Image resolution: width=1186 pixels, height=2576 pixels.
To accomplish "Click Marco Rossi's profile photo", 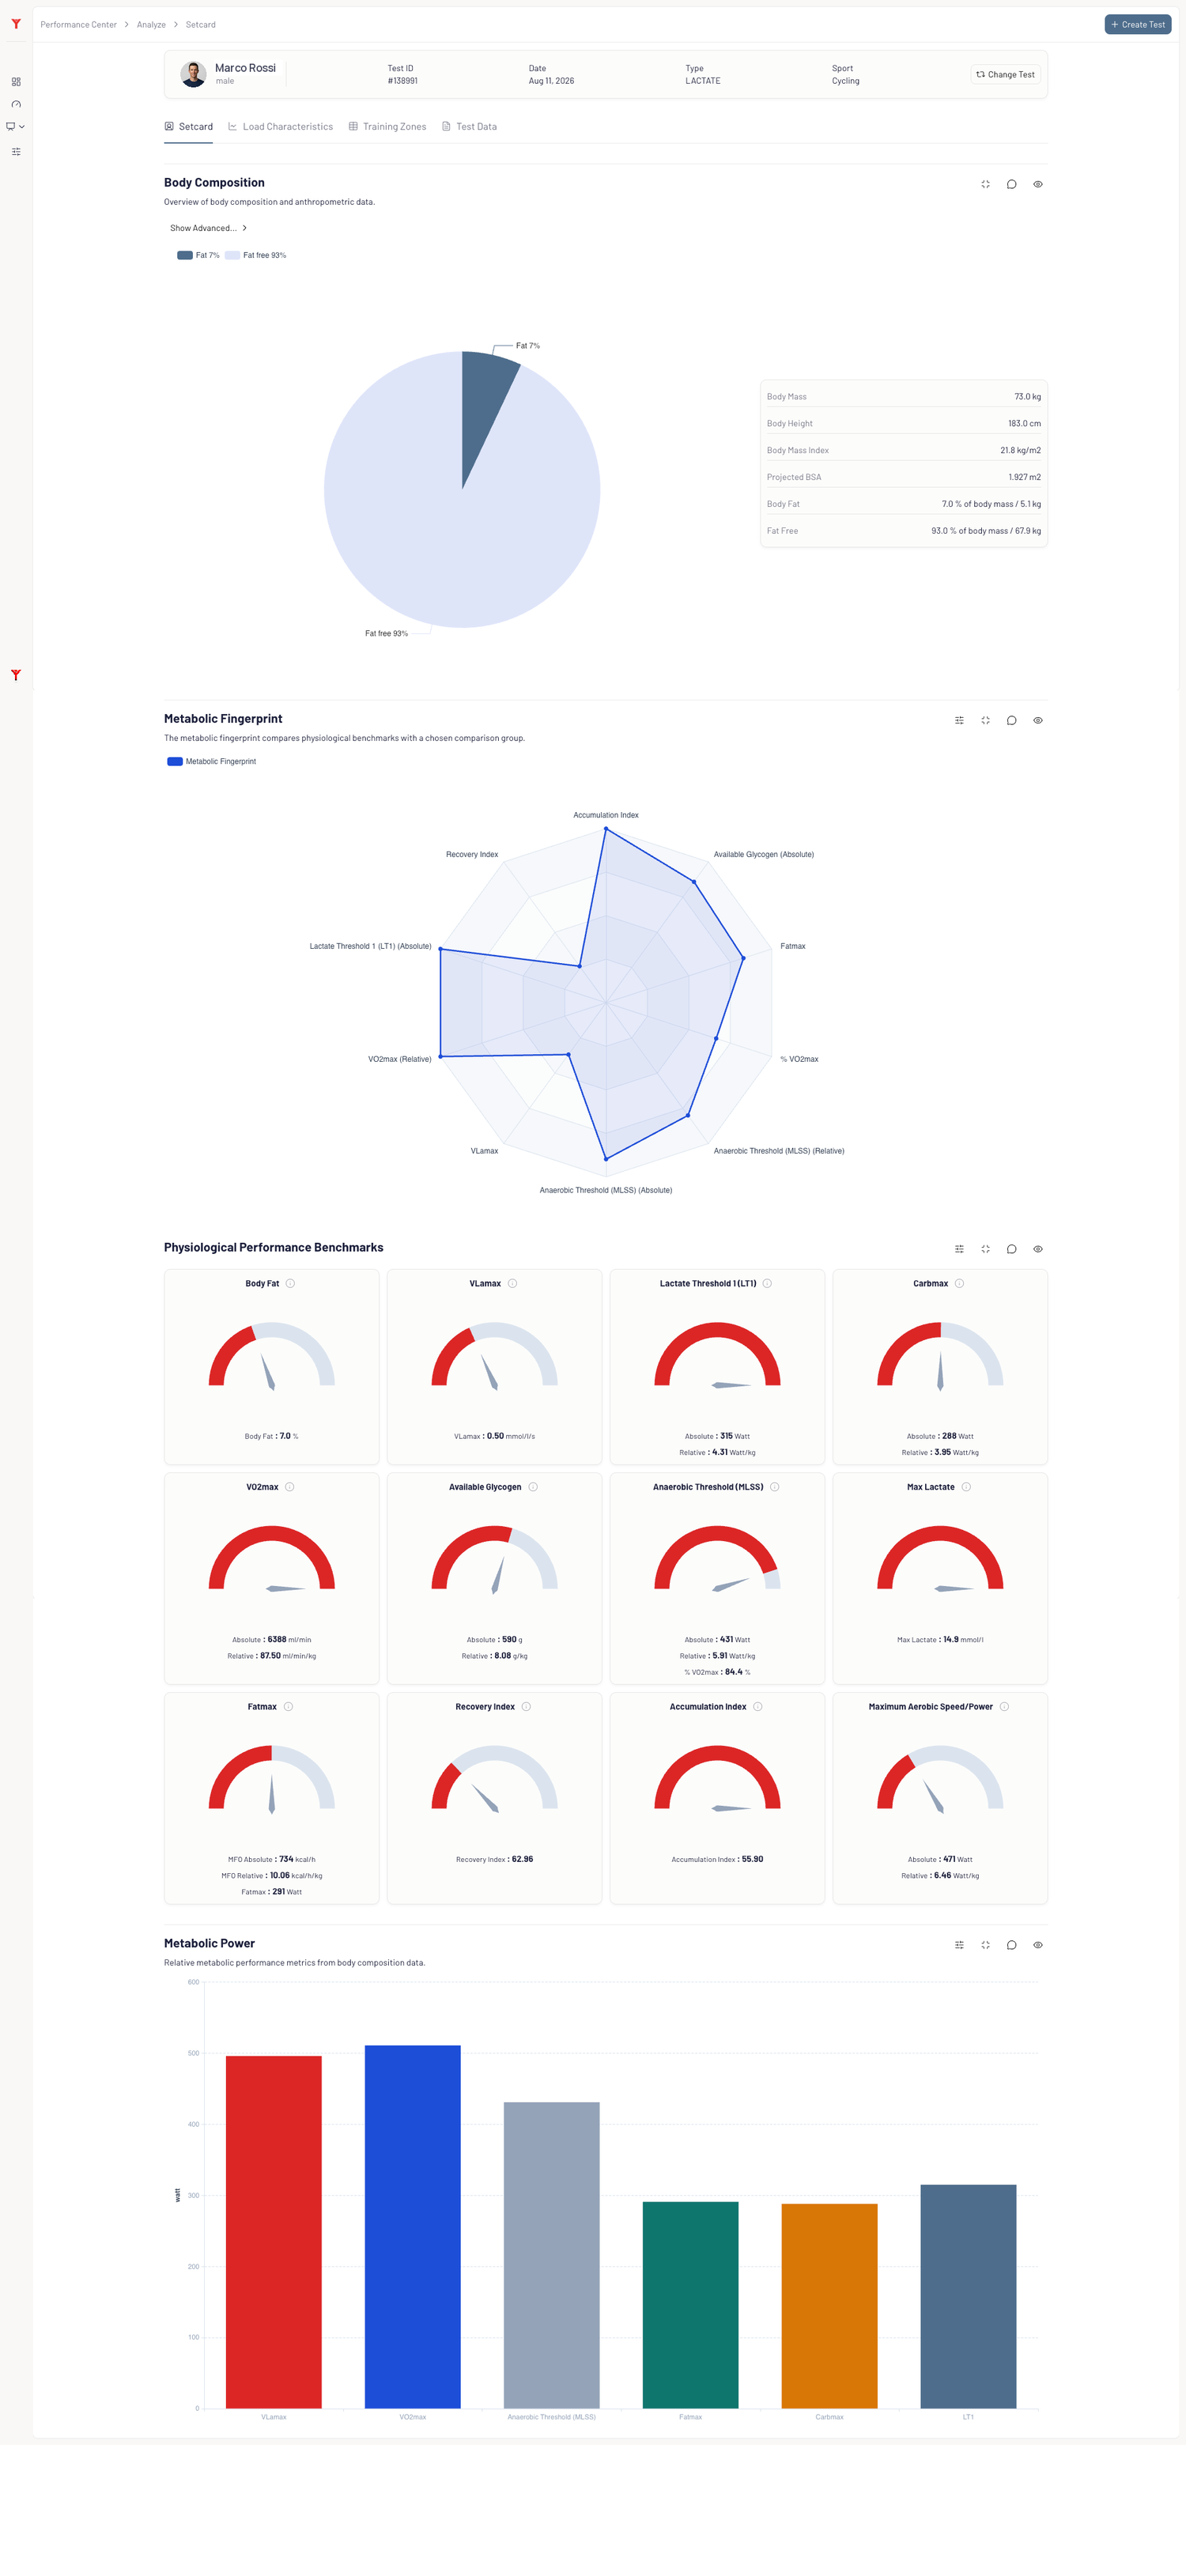I will (x=193, y=74).
